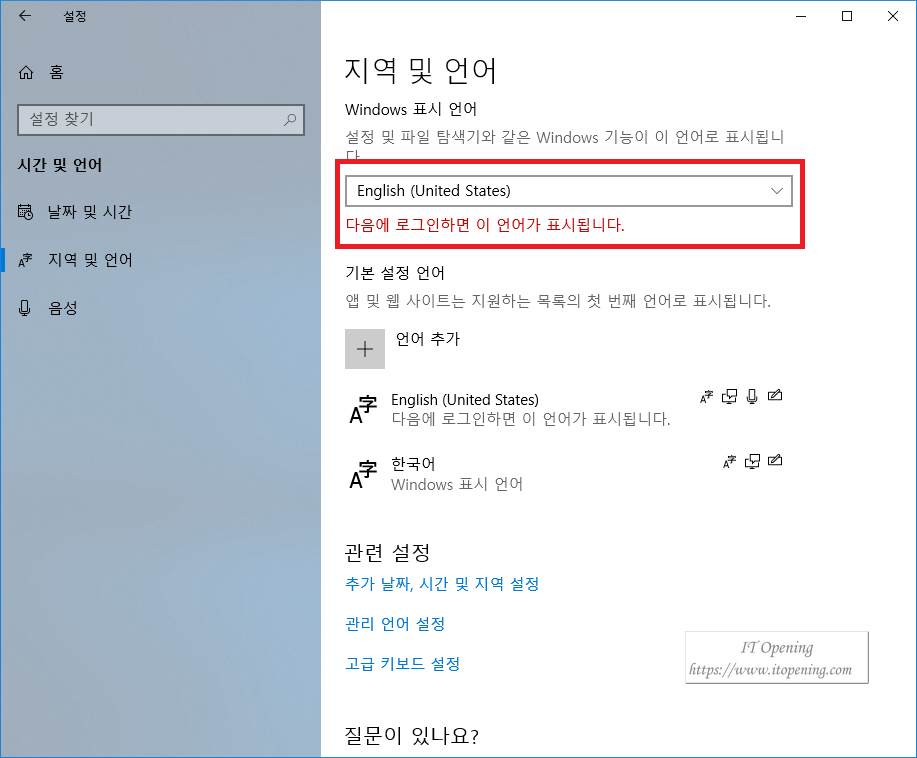
Task: Click the 지역 및 언어 page title
Action: tap(420, 71)
